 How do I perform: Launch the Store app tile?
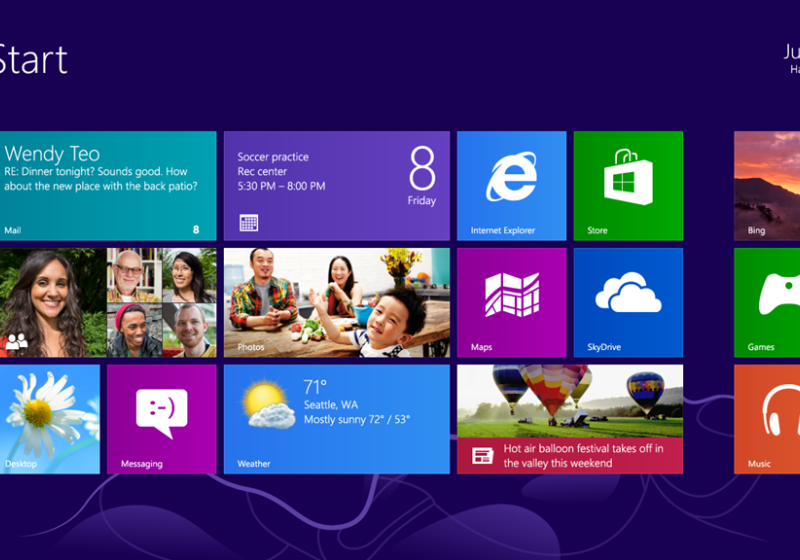point(628,185)
